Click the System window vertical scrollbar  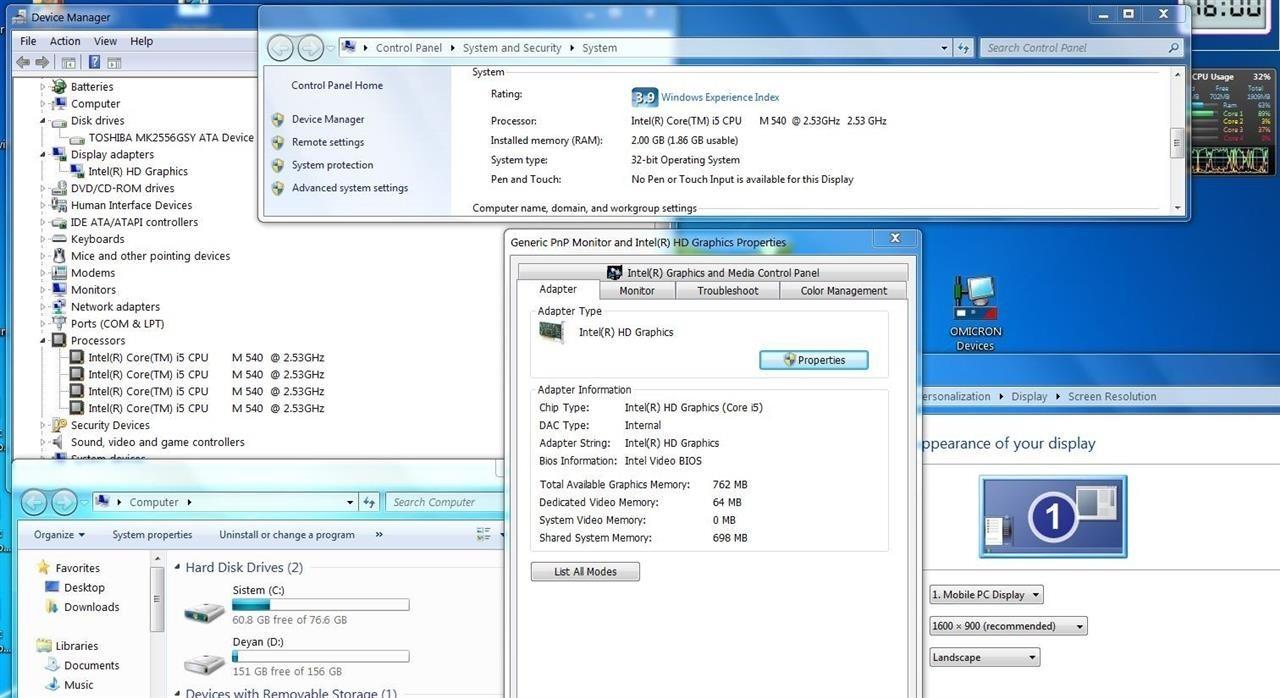click(x=1178, y=140)
